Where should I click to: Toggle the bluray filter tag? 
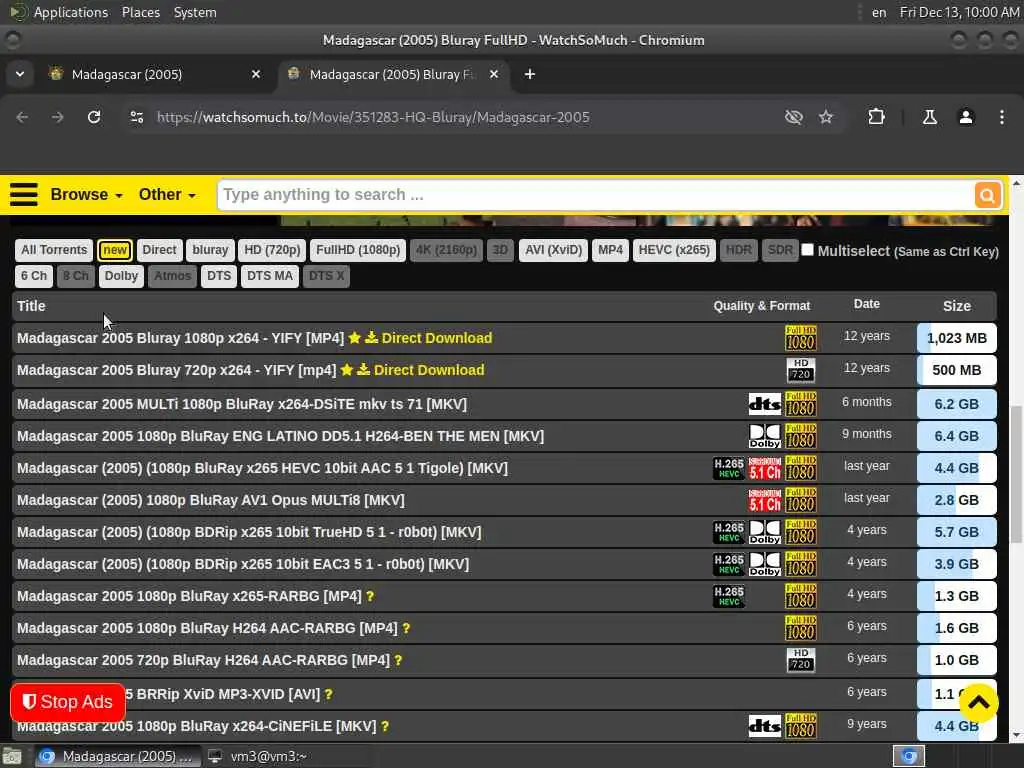pos(210,250)
